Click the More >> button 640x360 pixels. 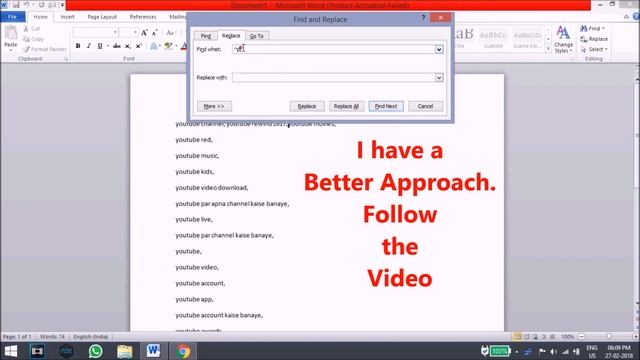(x=214, y=106)
